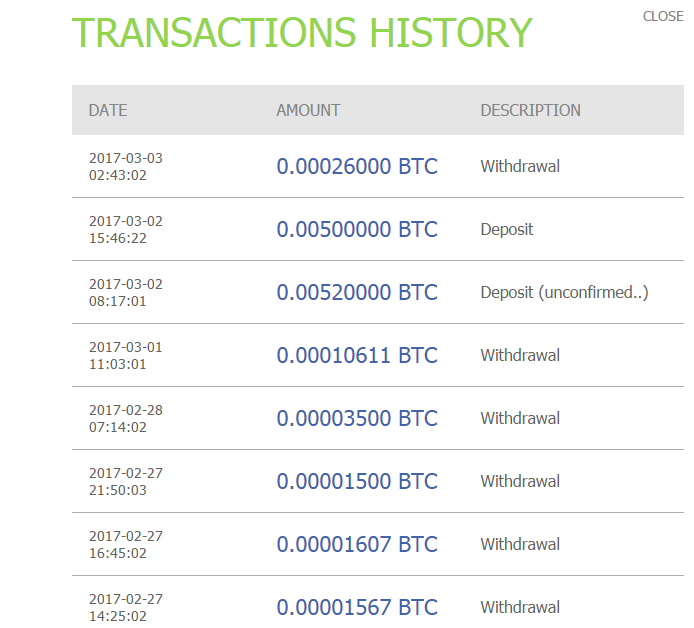This screenshot has height=628, width=694.
Task: Select the 0.00520000 BTC amount
Action: (x=357, y=292)
